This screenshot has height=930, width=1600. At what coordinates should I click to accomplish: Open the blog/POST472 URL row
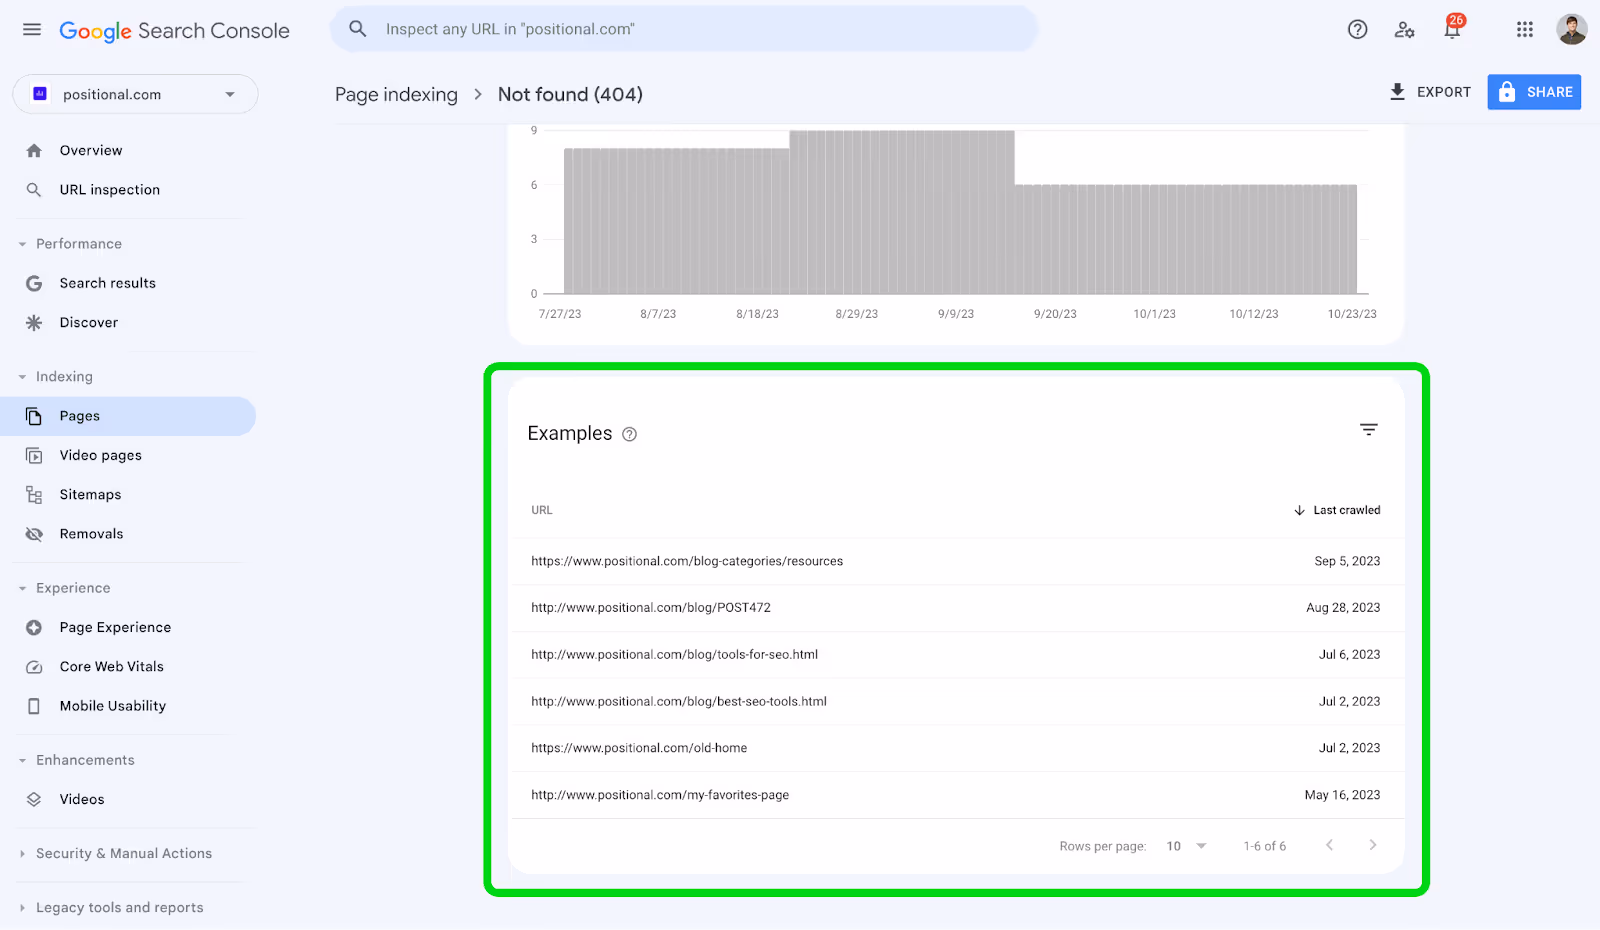coord(957,608)
